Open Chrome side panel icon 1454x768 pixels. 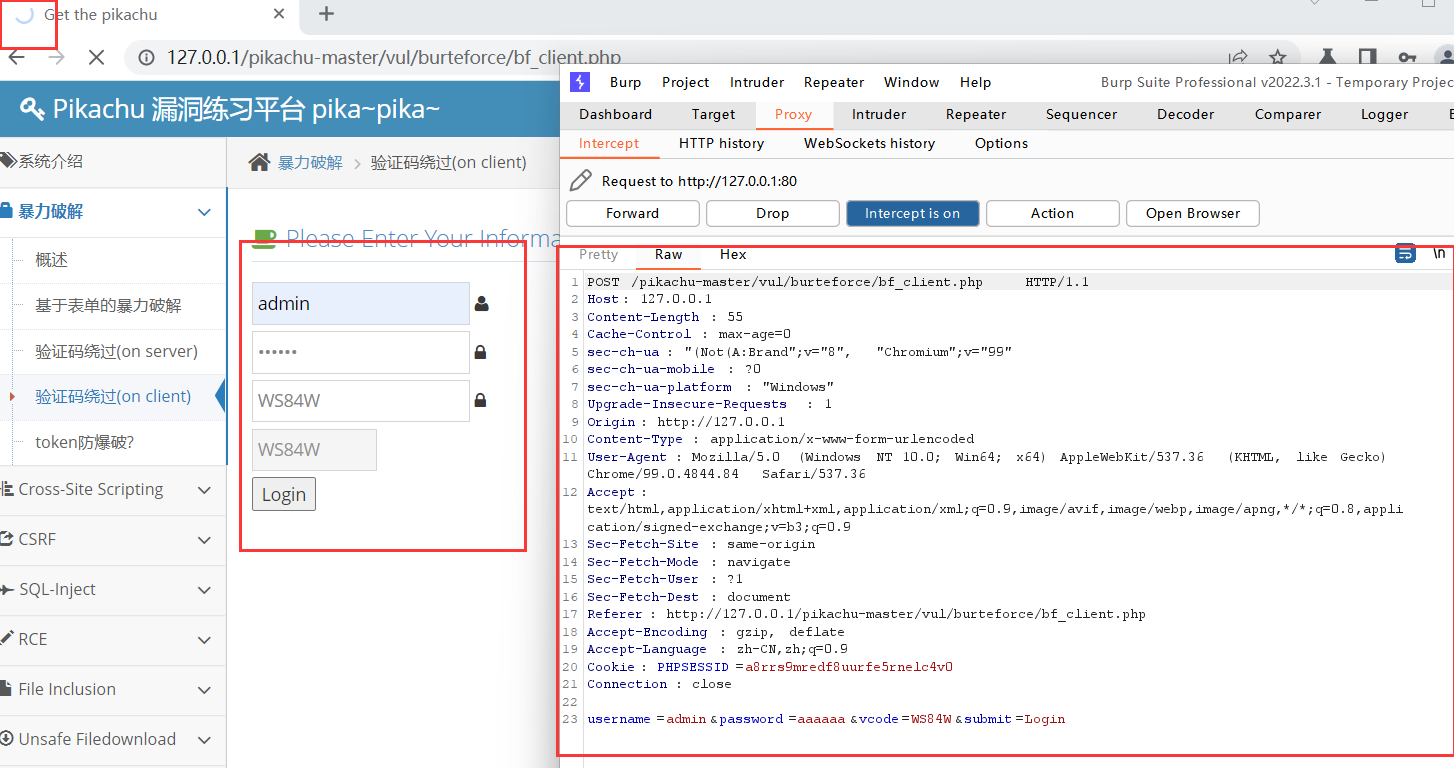point(1367,57)
